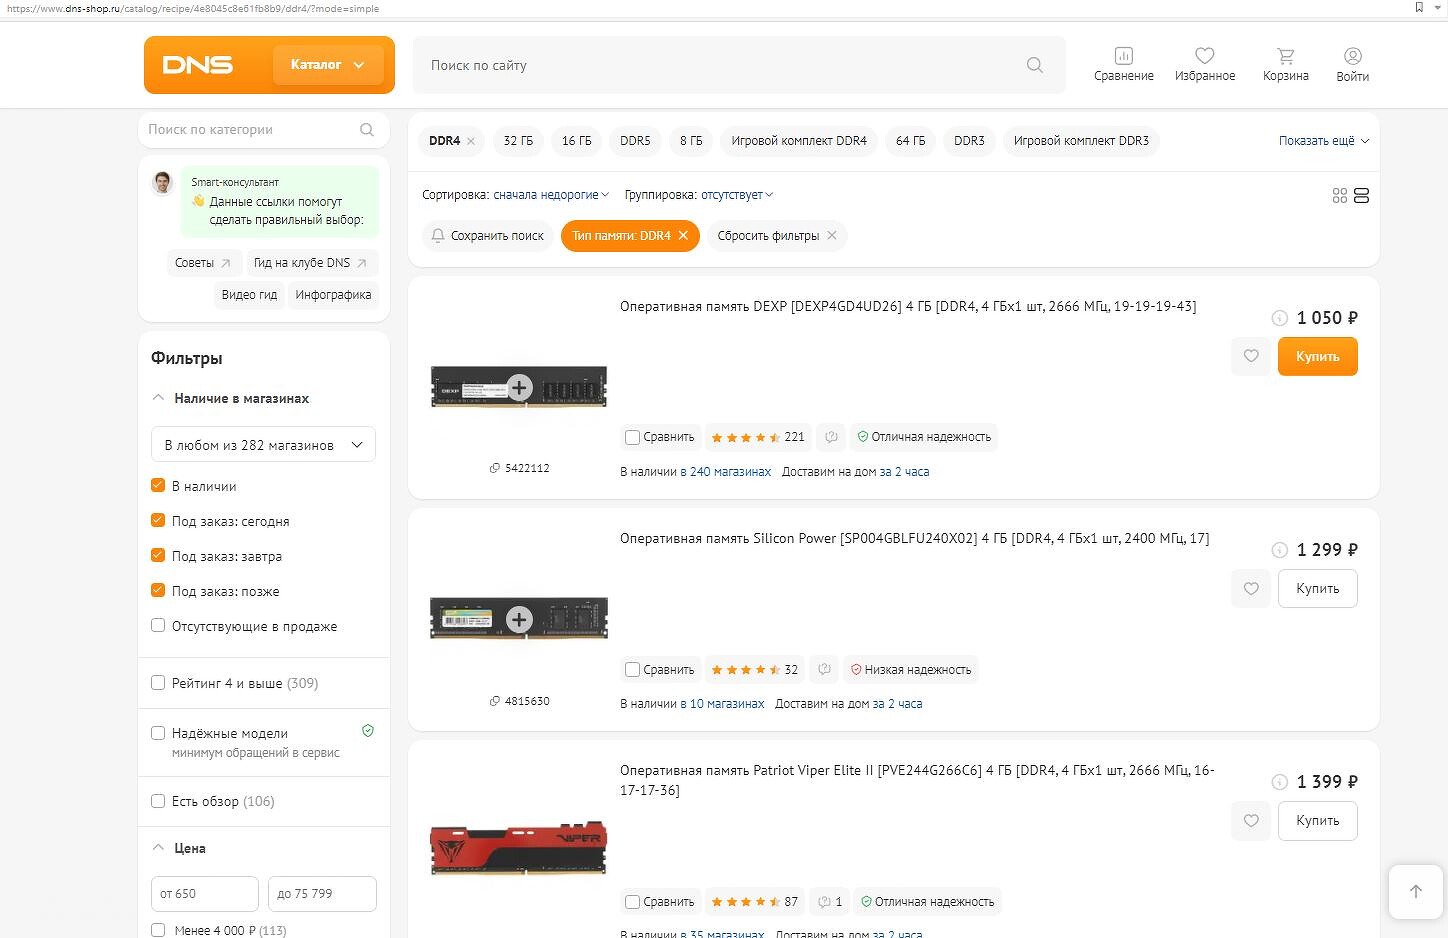This screenshot has width=1448, height=938.
Task: Click the site search magnifier icon
Action: tap(1035, 65)
